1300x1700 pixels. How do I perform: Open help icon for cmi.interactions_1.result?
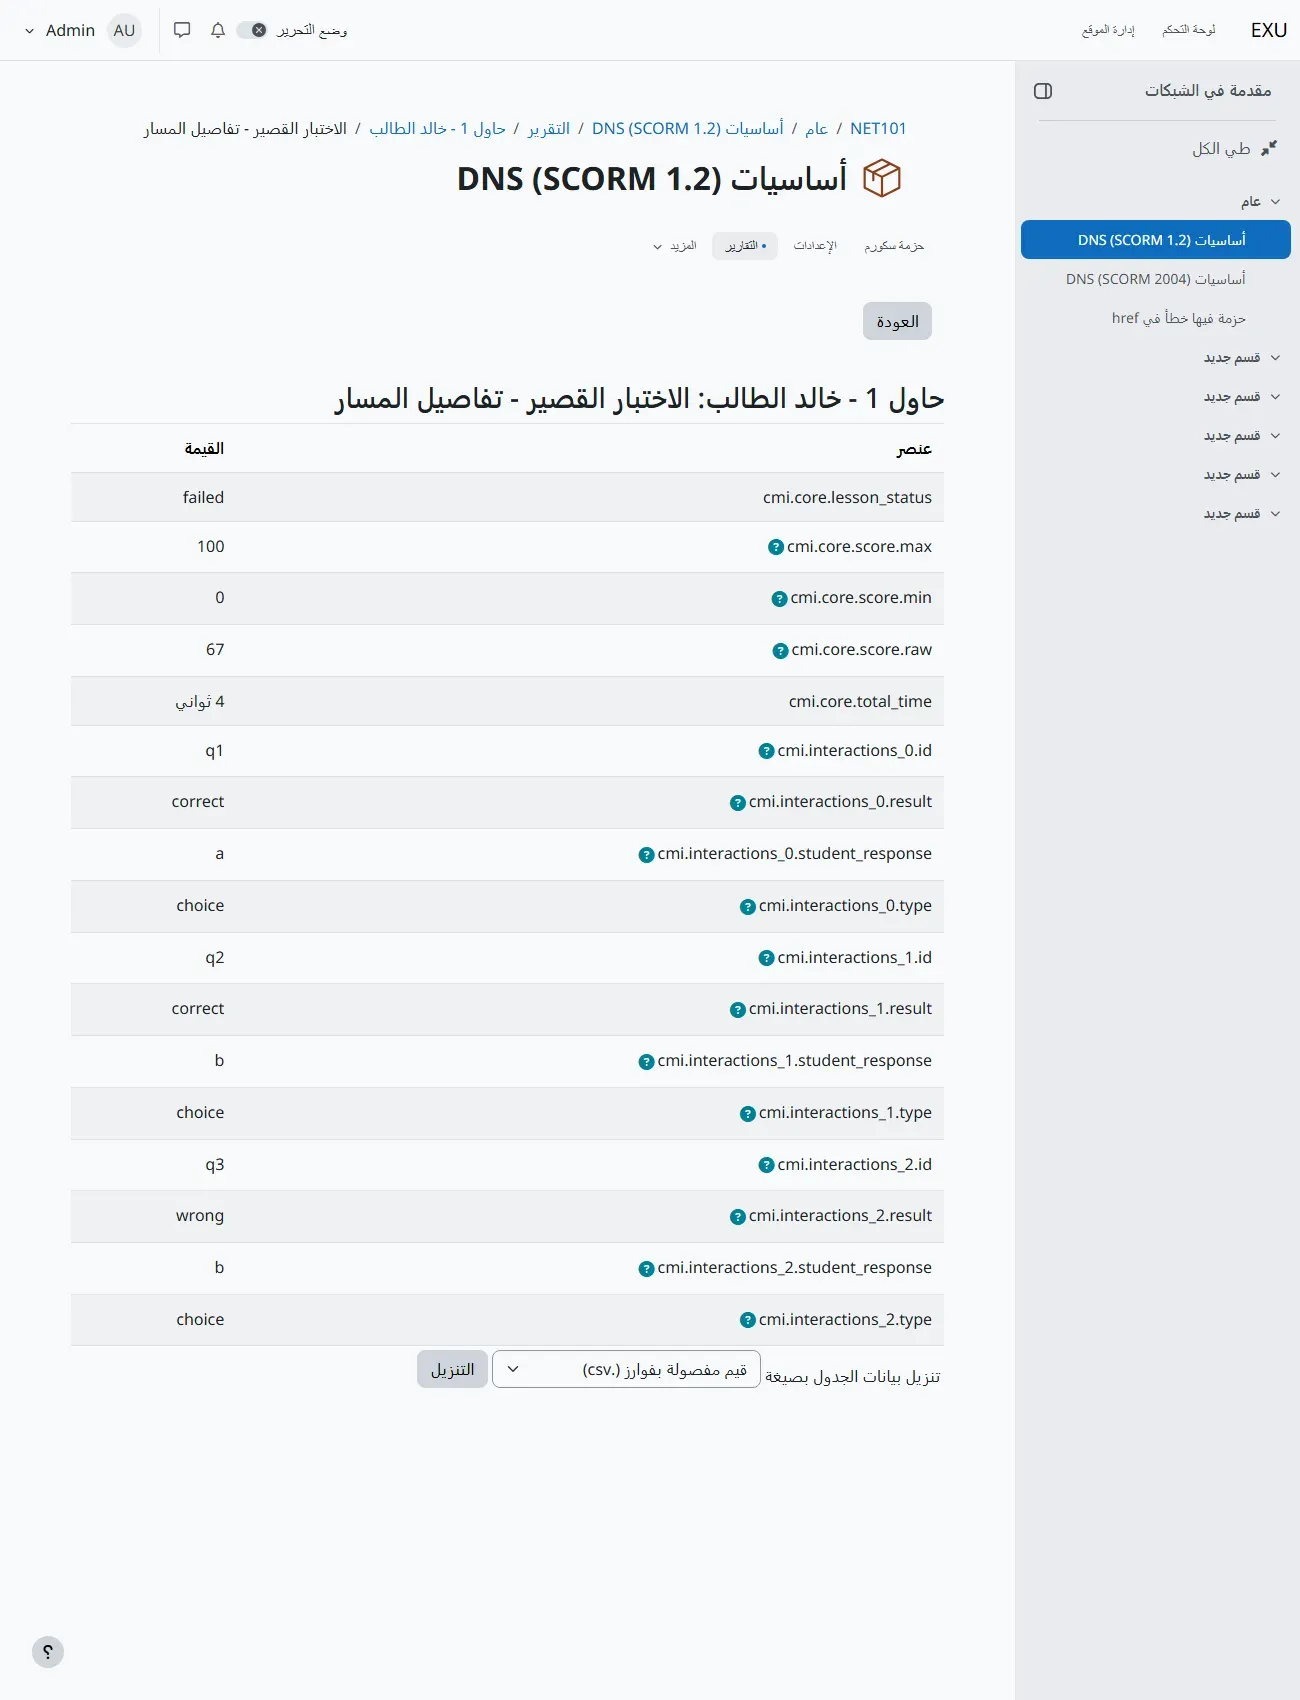click(737, 1010)
